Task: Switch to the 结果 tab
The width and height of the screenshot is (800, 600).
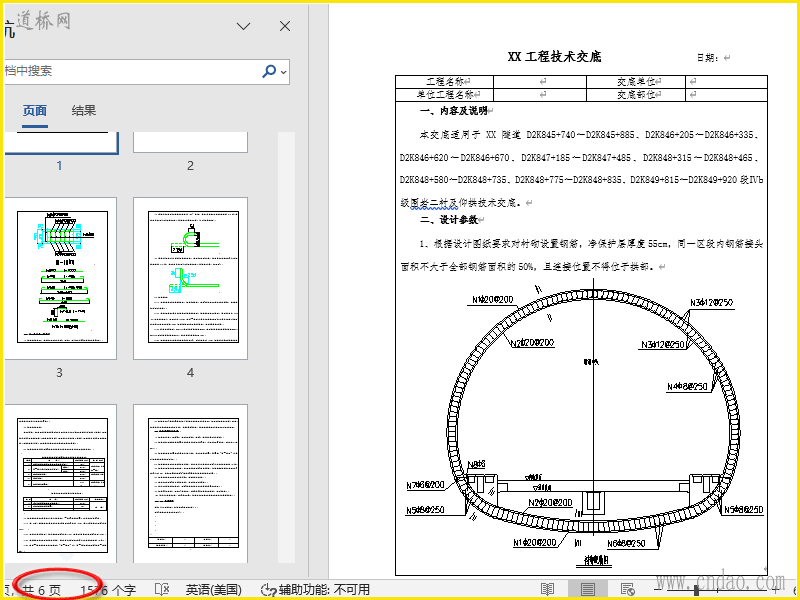Action: pyautogui.click(x=84, y=111)
